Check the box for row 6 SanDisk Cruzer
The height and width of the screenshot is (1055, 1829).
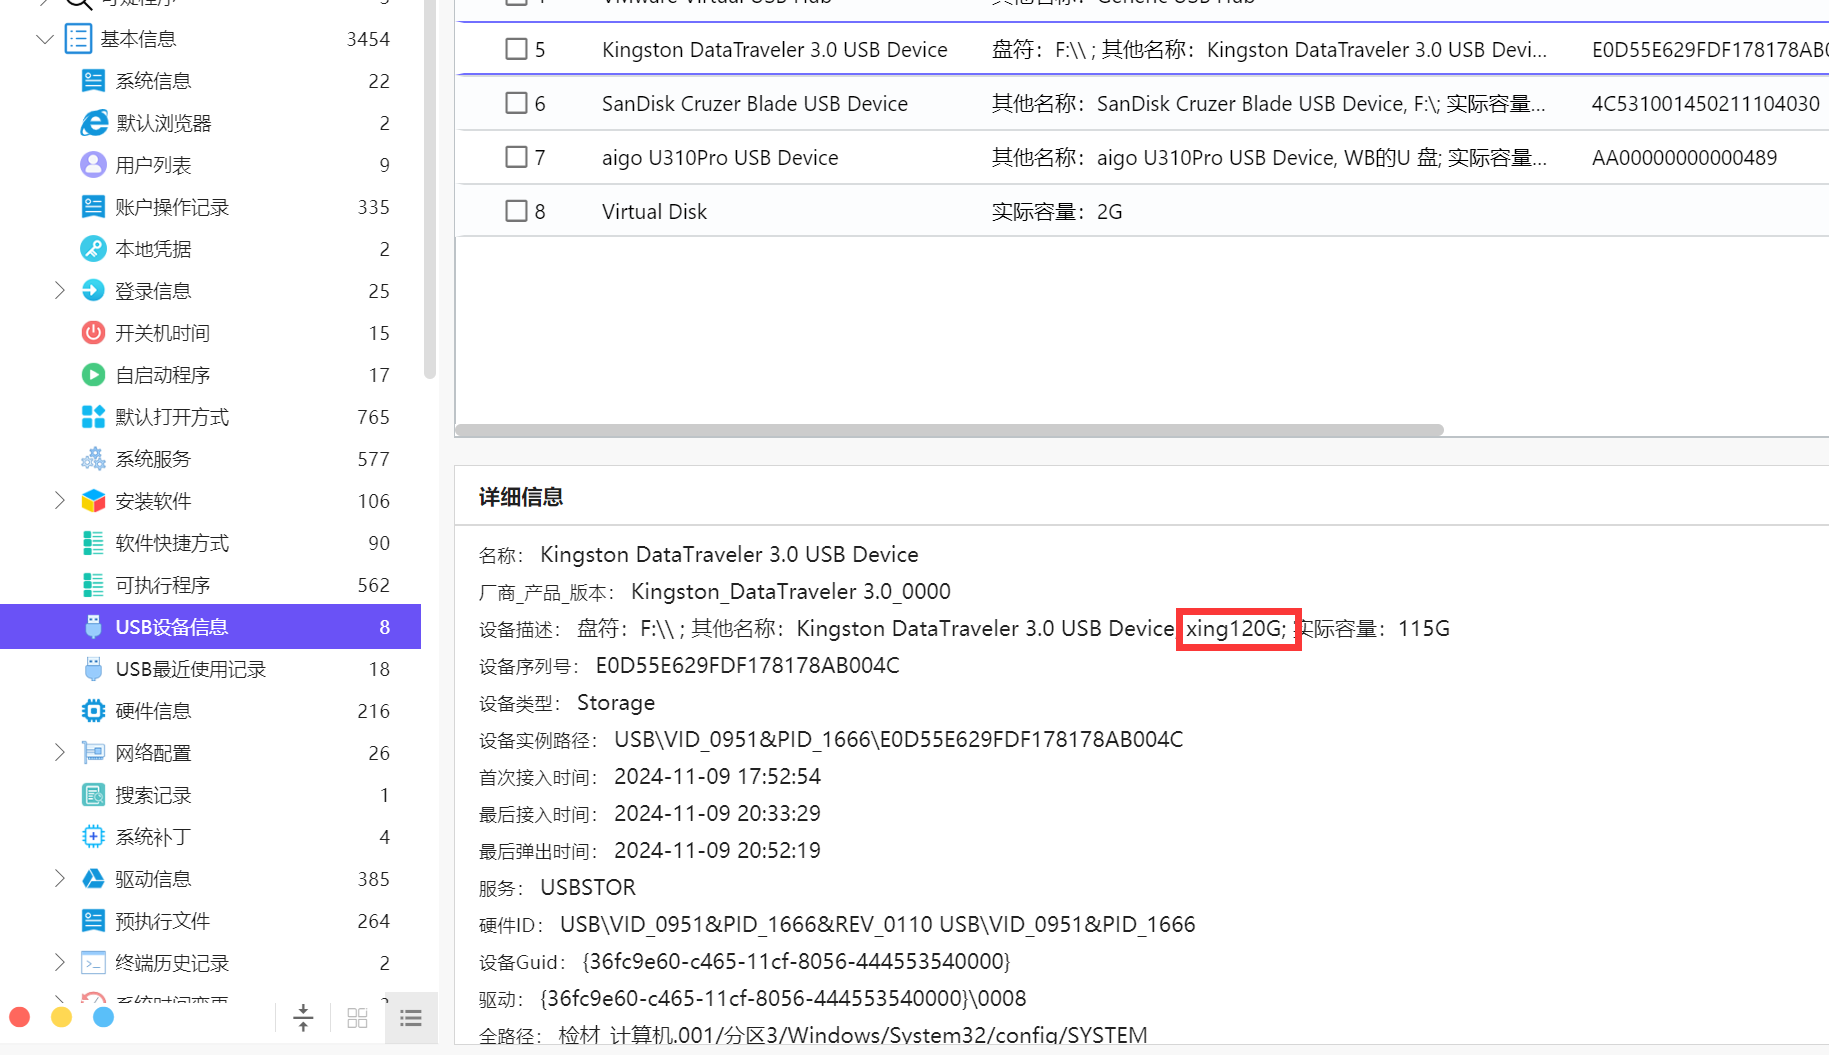click(x=516, y=103)
